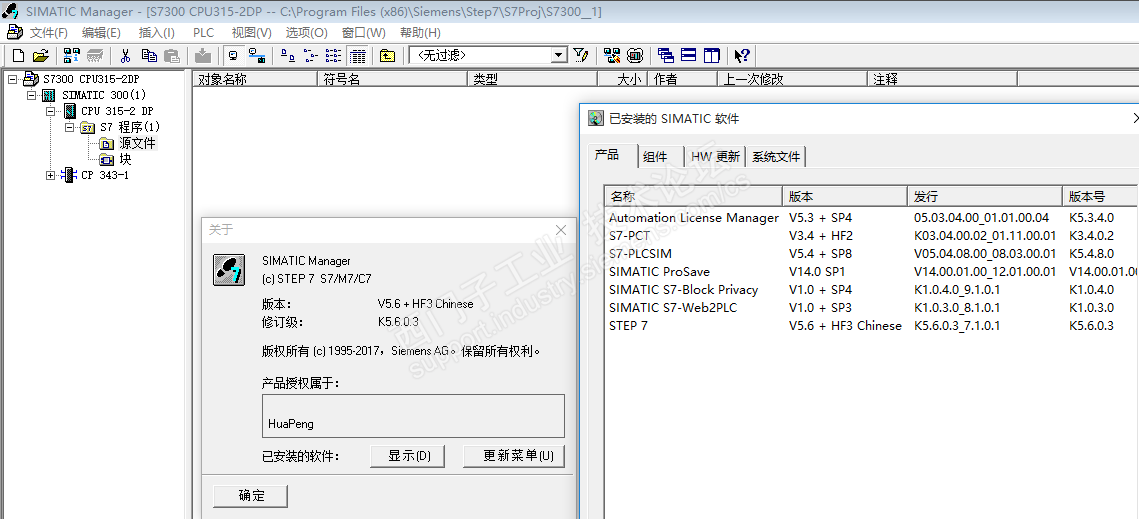Sort by 符号名 column header
Screen dimensions: 1139x519
(x=392, y=79)
